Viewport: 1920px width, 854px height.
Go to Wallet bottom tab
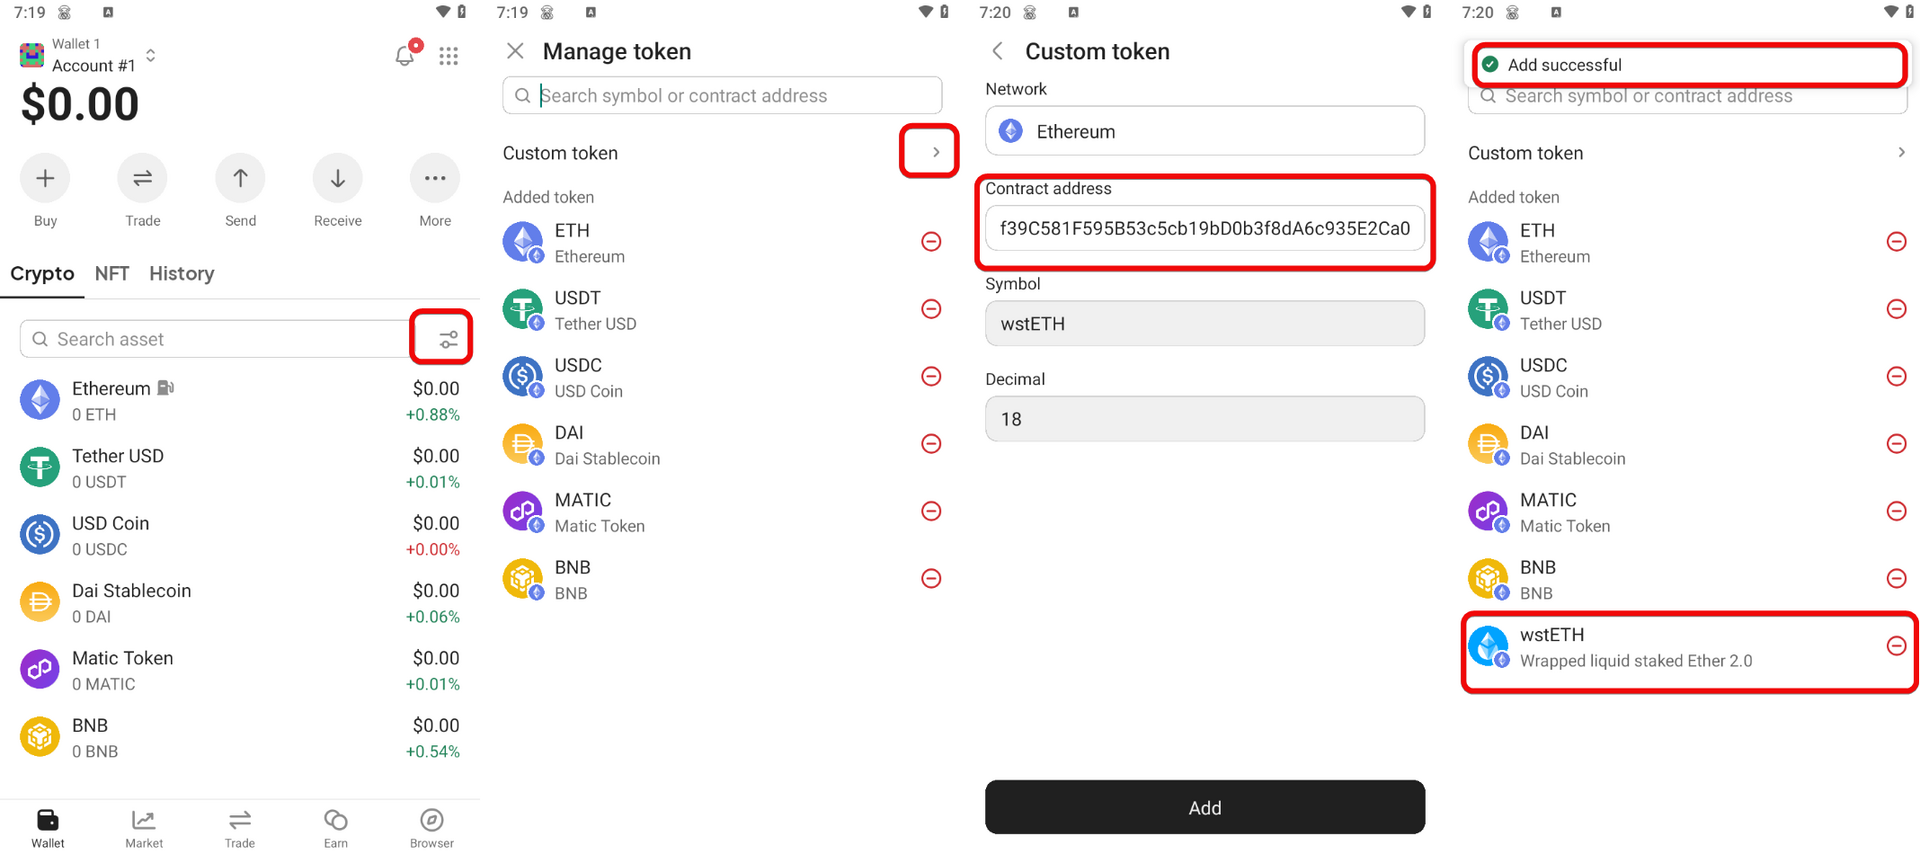[x=48, y=828]
